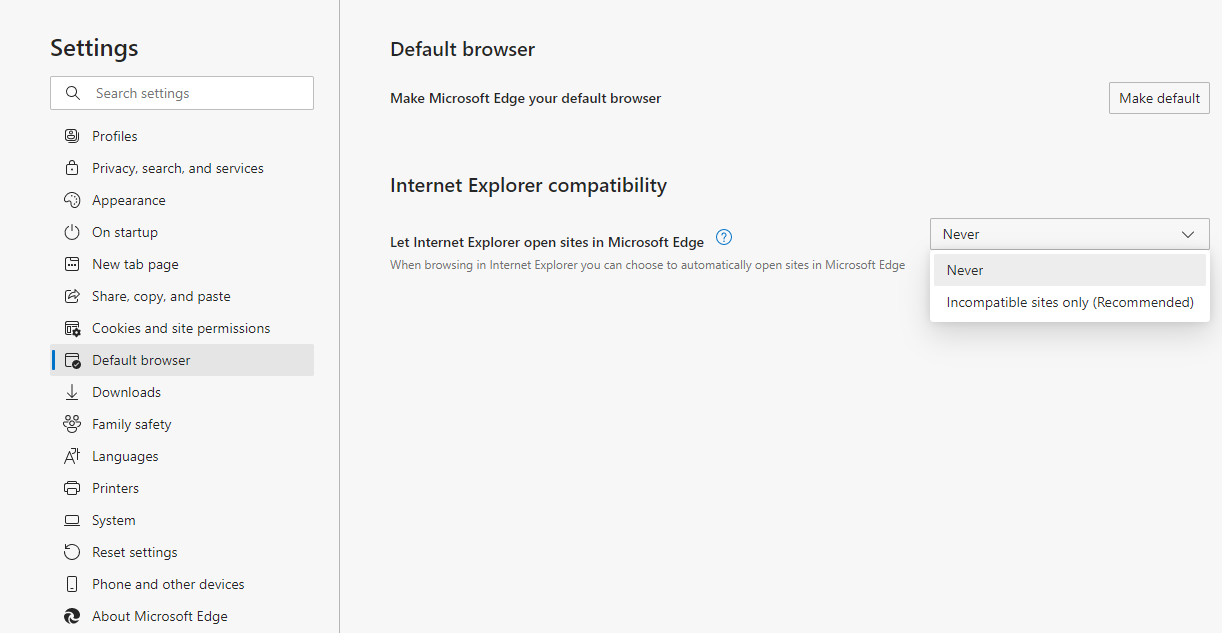Image resolution: width=1222 pixels, height=633 pixels.
Task: Go to New tab page settings
Action: (x=135, y=264)
